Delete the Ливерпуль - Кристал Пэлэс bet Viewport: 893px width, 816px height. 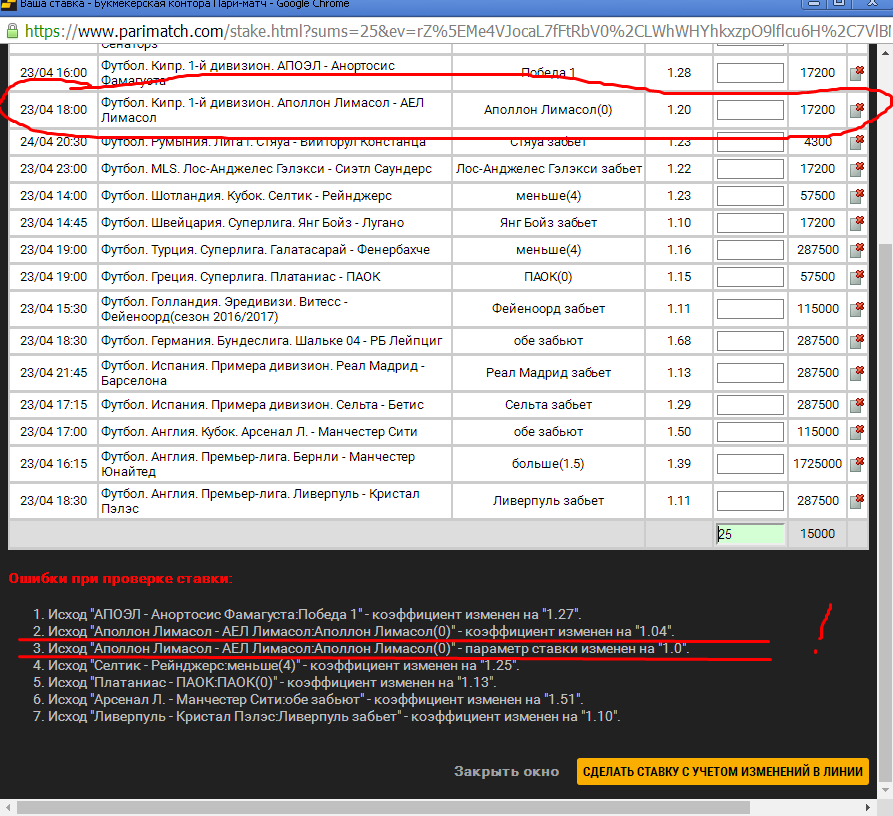coord(857,500)
